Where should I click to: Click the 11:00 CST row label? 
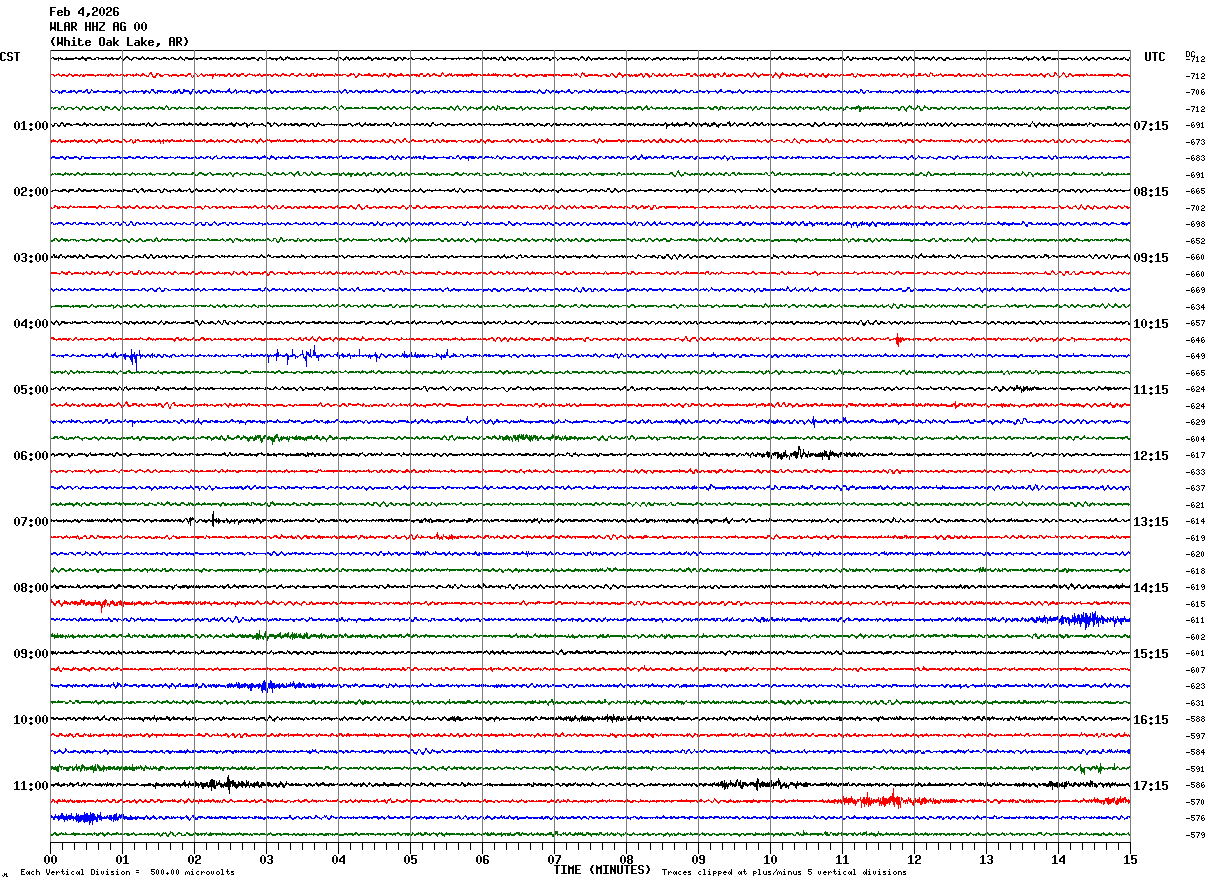[30, 786]
